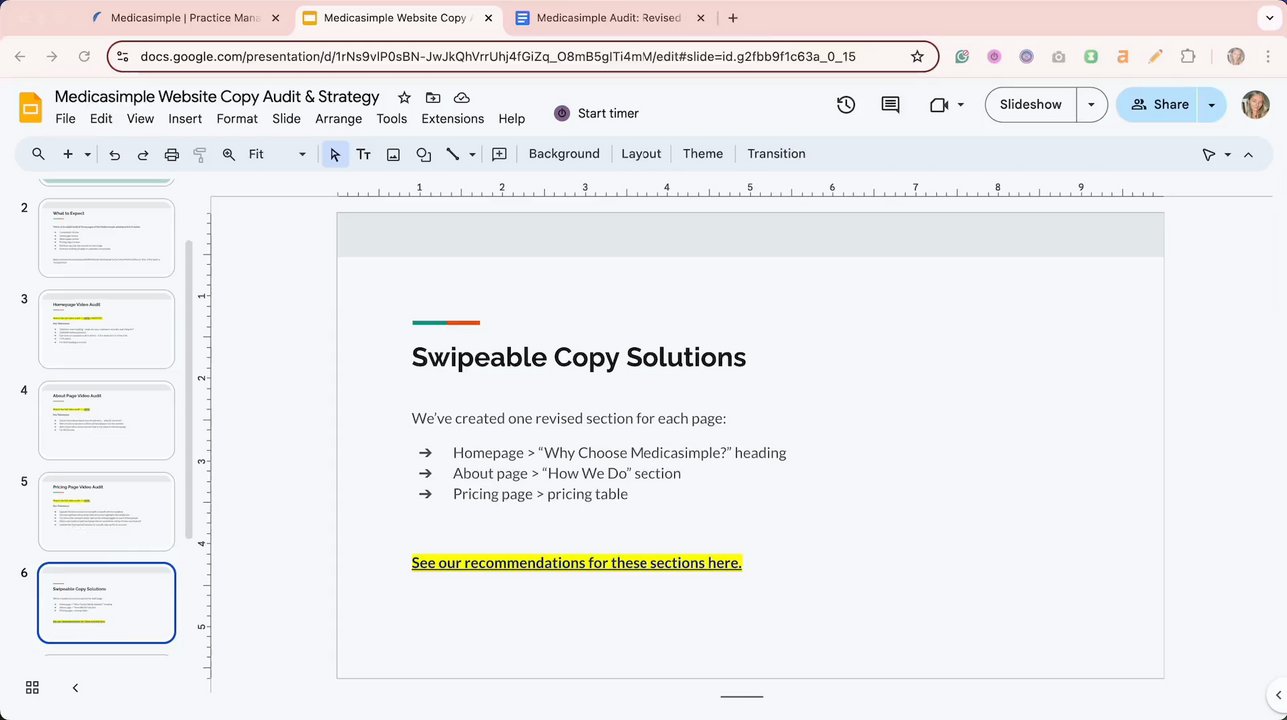Hide the menus with collapse chevron

coord(1248,155)
